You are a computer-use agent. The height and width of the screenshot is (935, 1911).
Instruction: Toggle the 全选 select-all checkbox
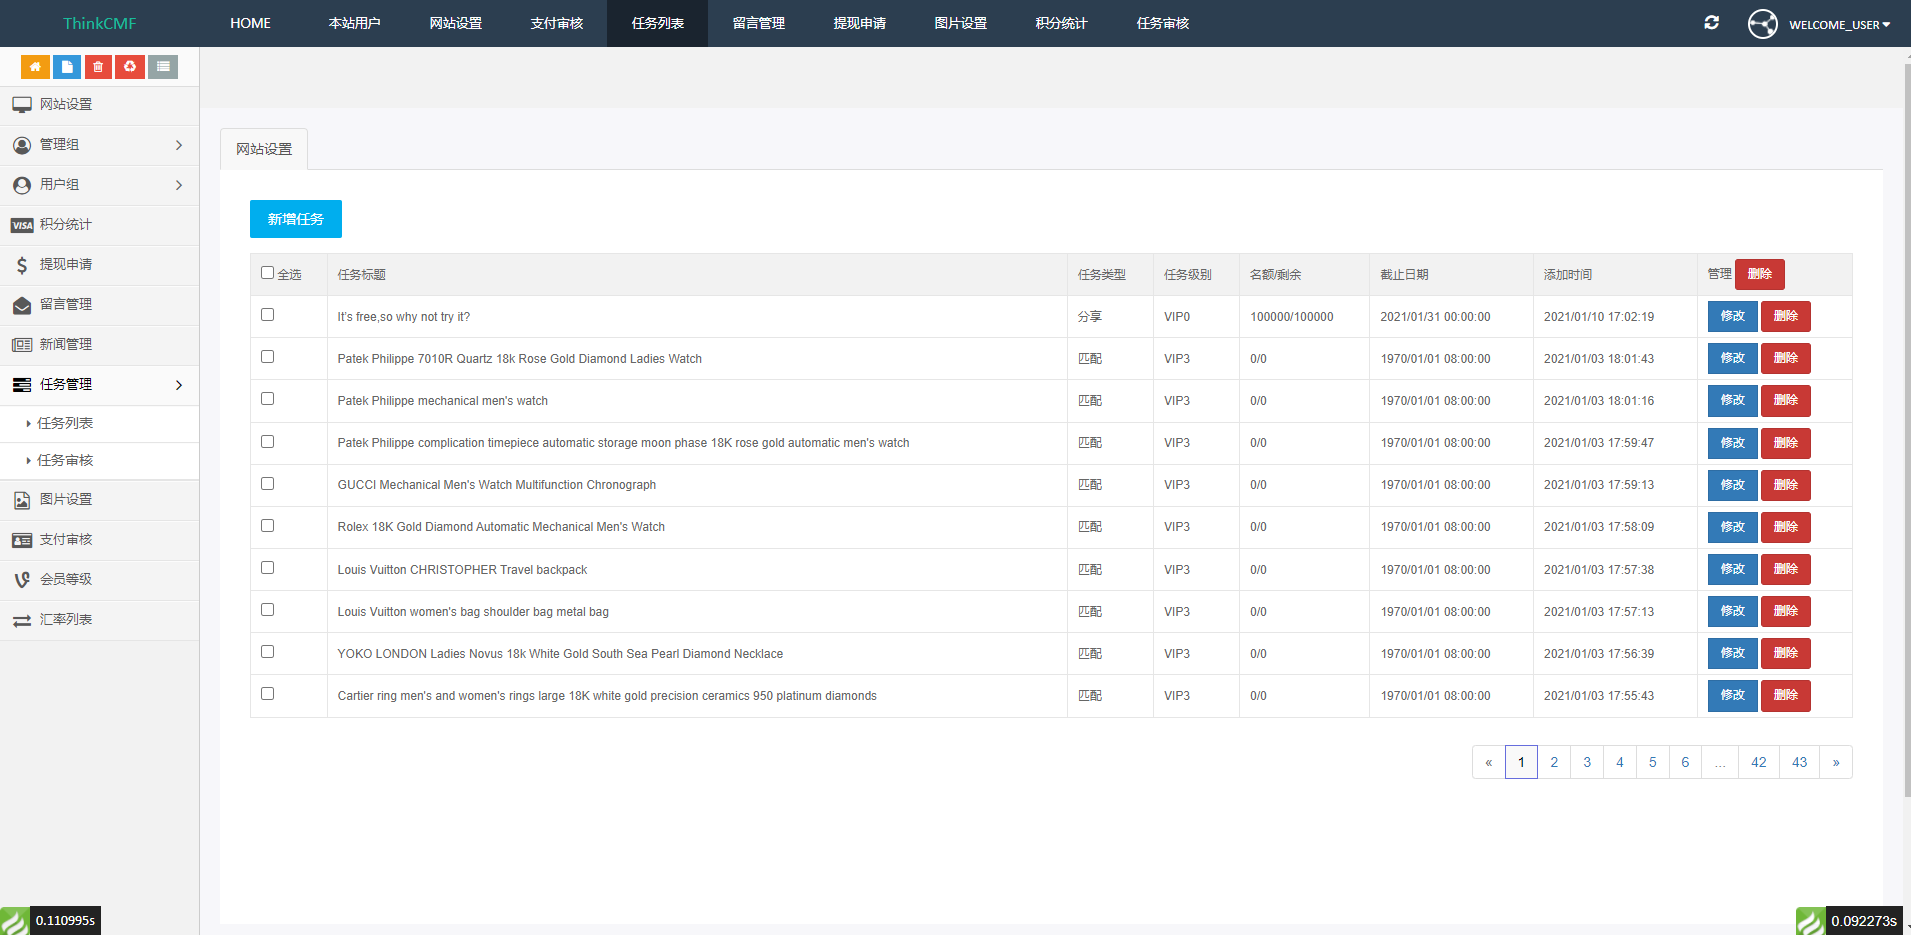267,273
